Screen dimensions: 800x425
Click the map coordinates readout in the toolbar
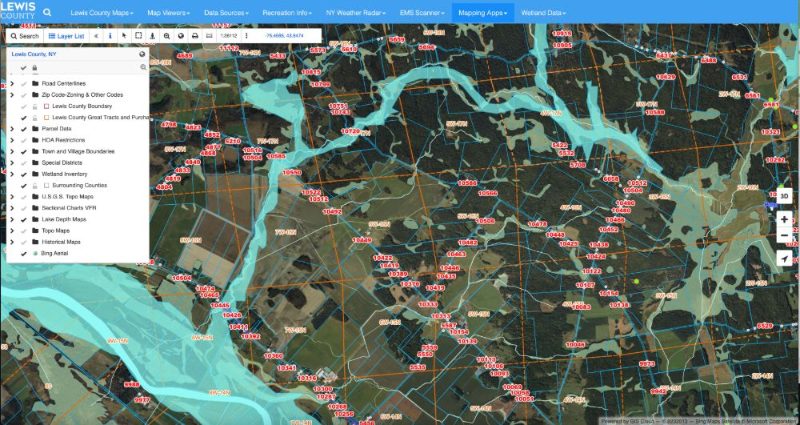(284, 36)
